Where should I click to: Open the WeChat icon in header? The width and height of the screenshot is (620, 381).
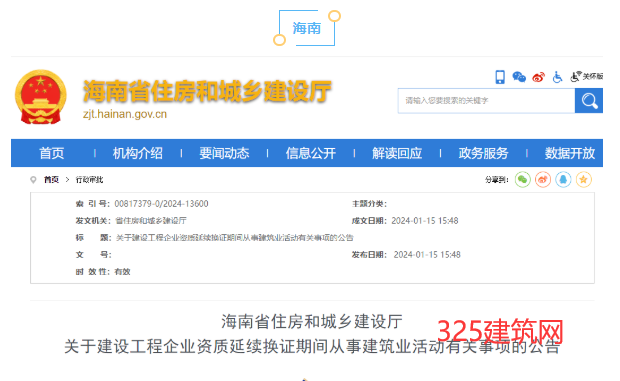pyautogui.click(x=519, y=77)
